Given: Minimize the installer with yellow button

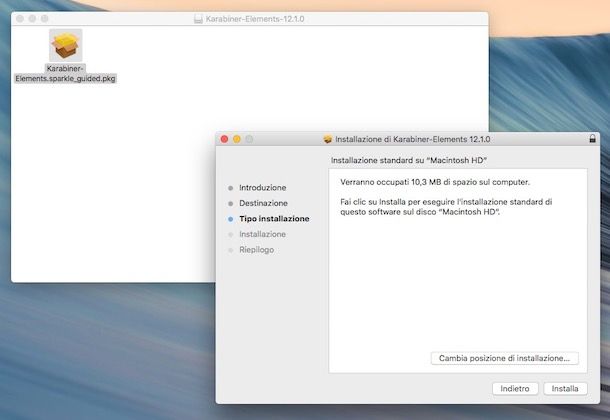Looking at the screenshot, I should coord(237,139).
